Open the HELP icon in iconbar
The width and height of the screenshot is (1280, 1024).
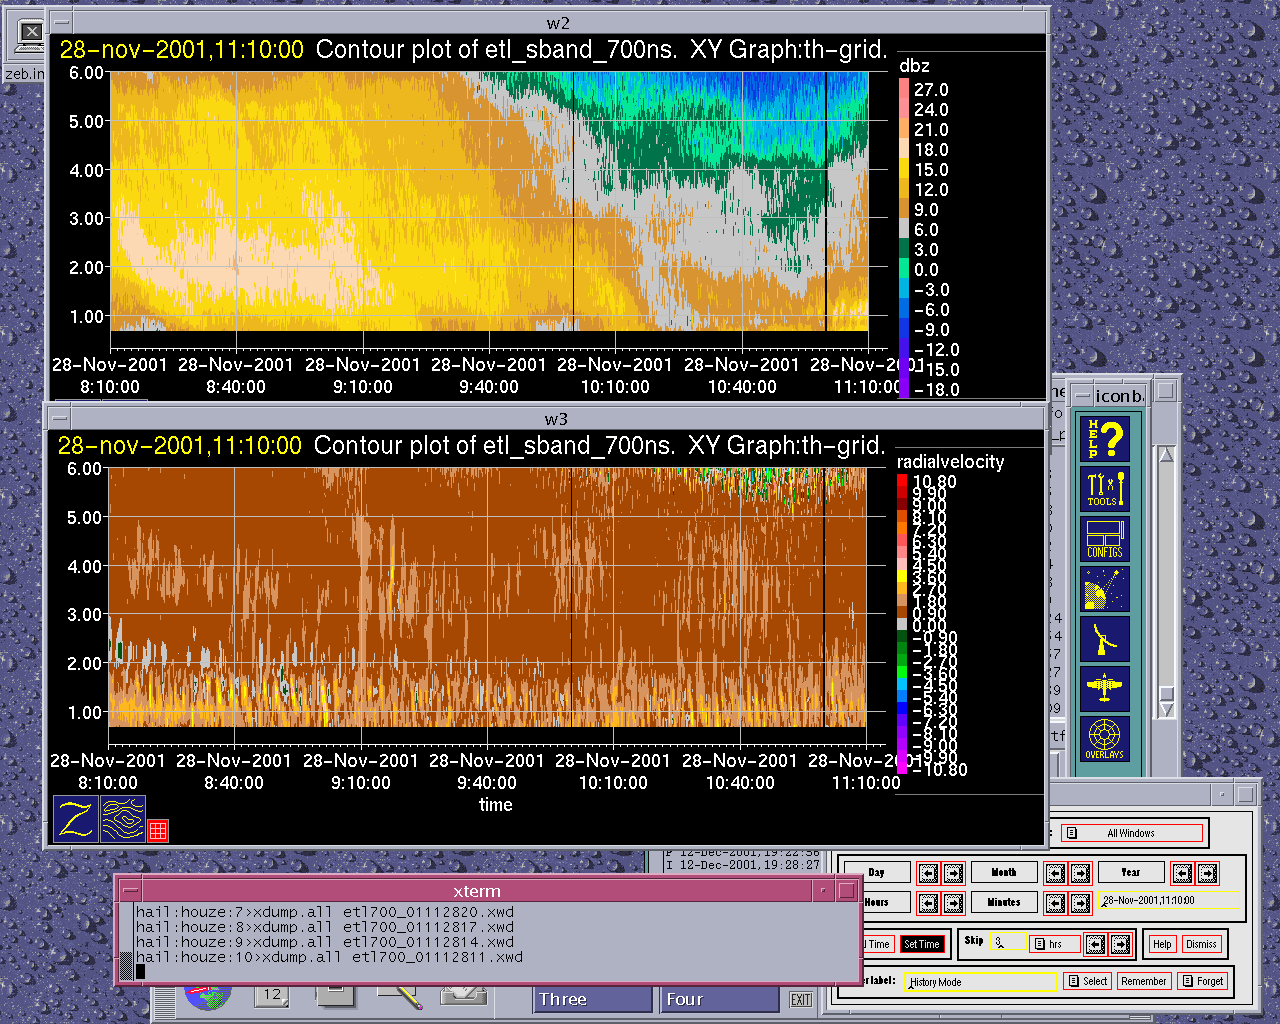pos(1104,438)
